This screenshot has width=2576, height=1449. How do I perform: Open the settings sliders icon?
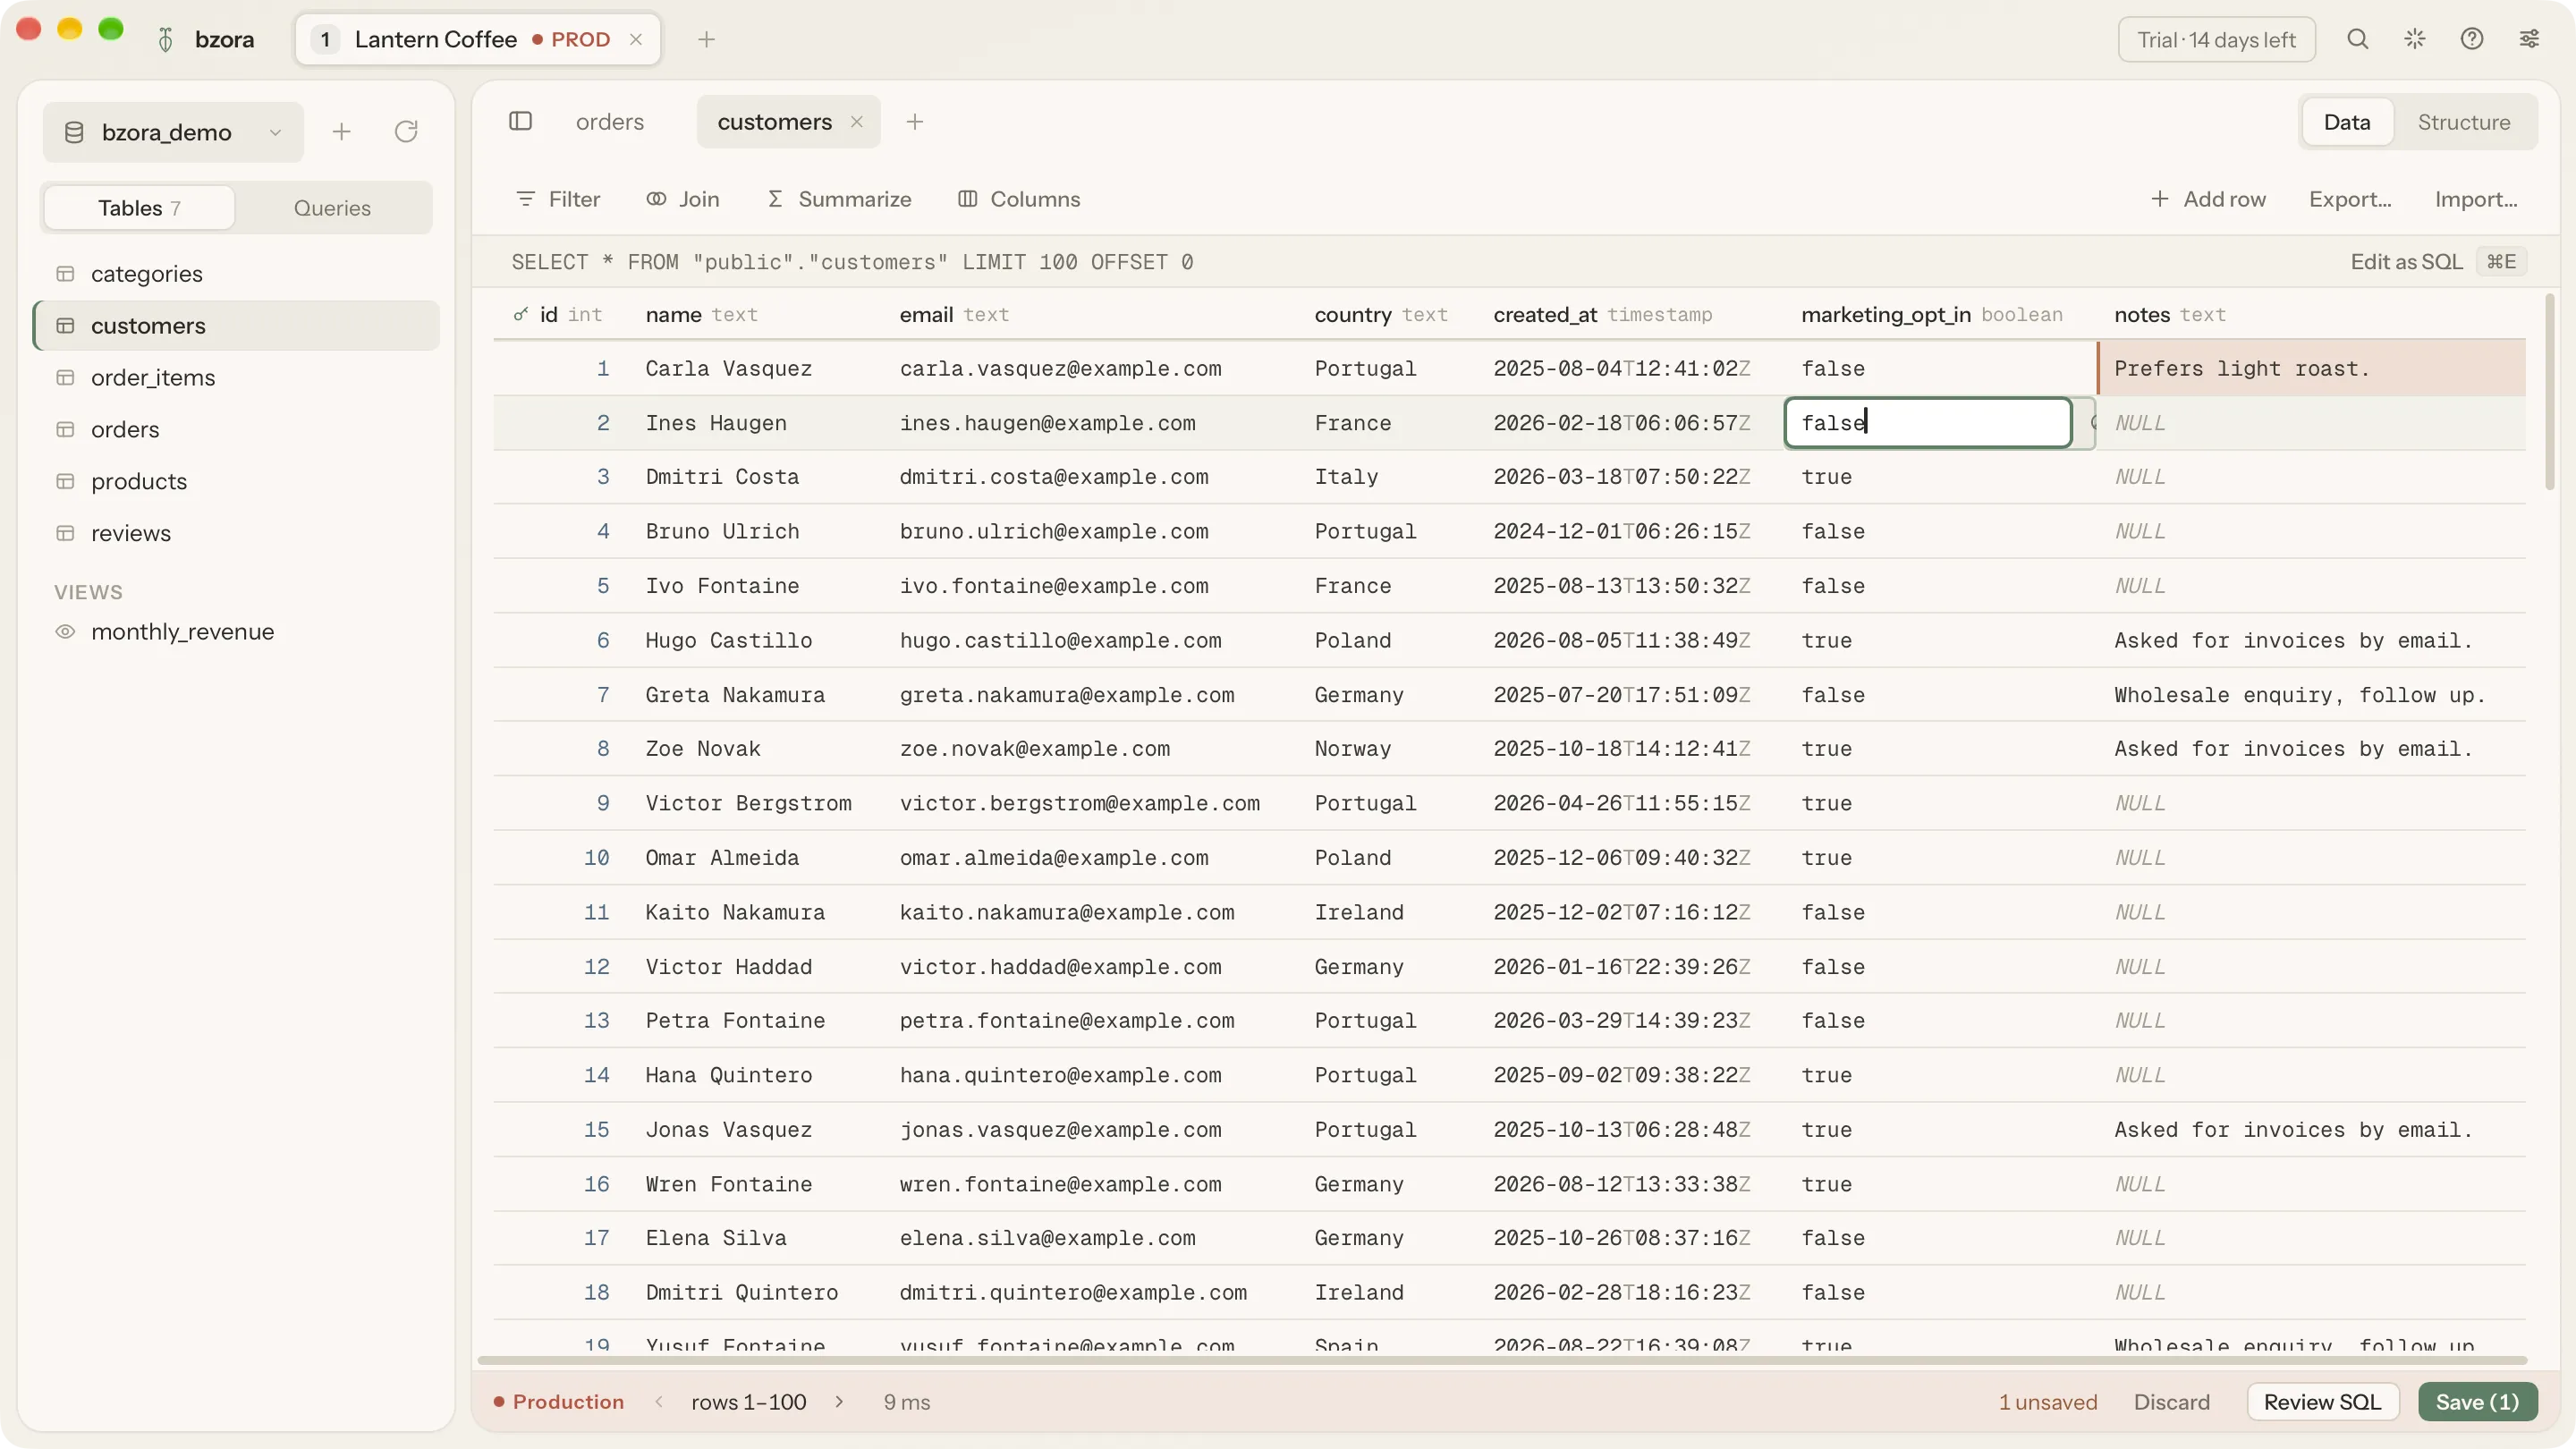point(2528,39)
